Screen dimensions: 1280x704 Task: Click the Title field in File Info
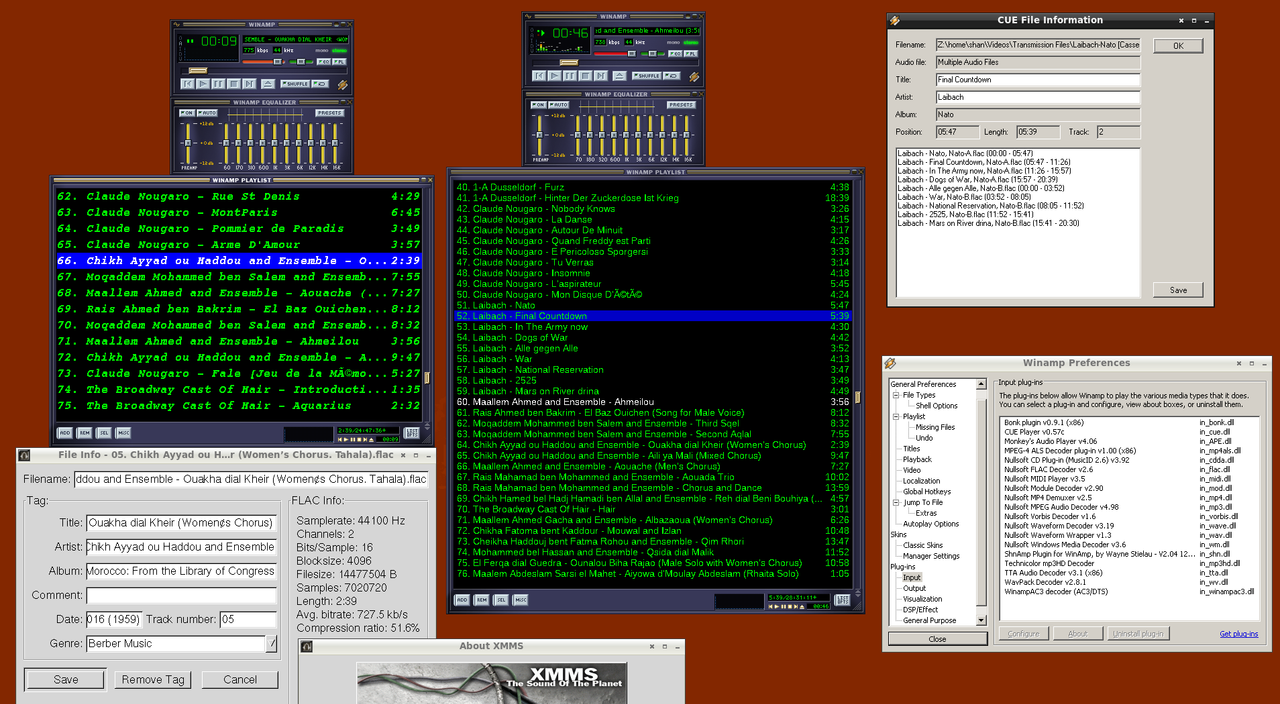[x=181, y=523]
